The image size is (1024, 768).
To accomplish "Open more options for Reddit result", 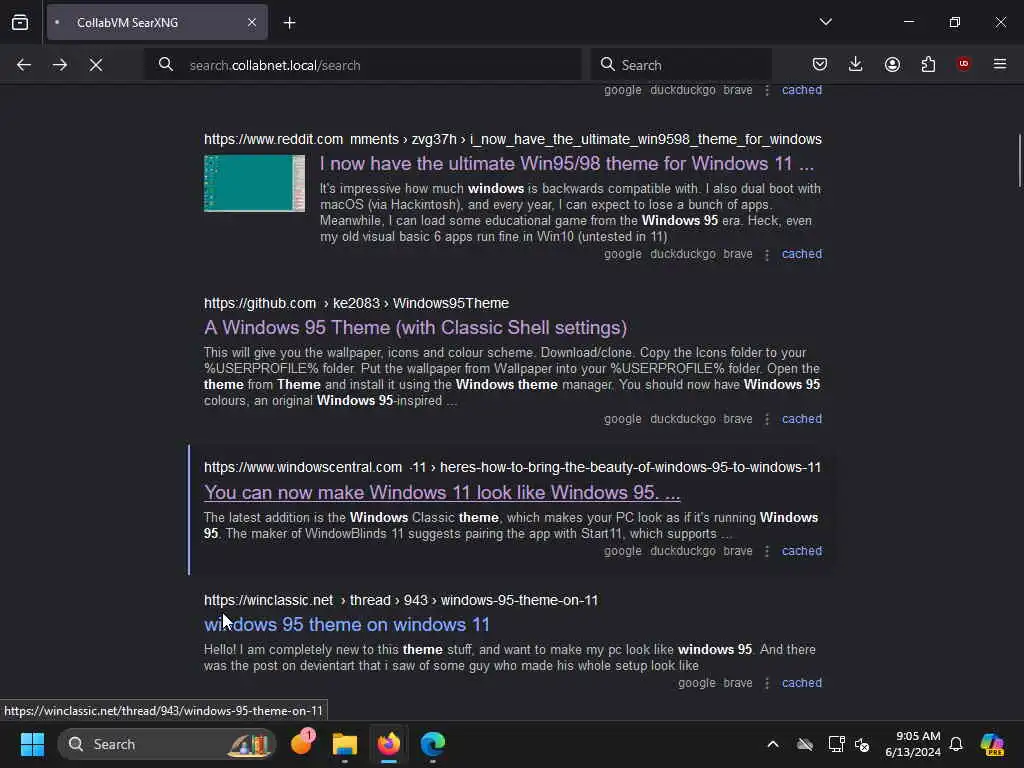I will point(767,254).
